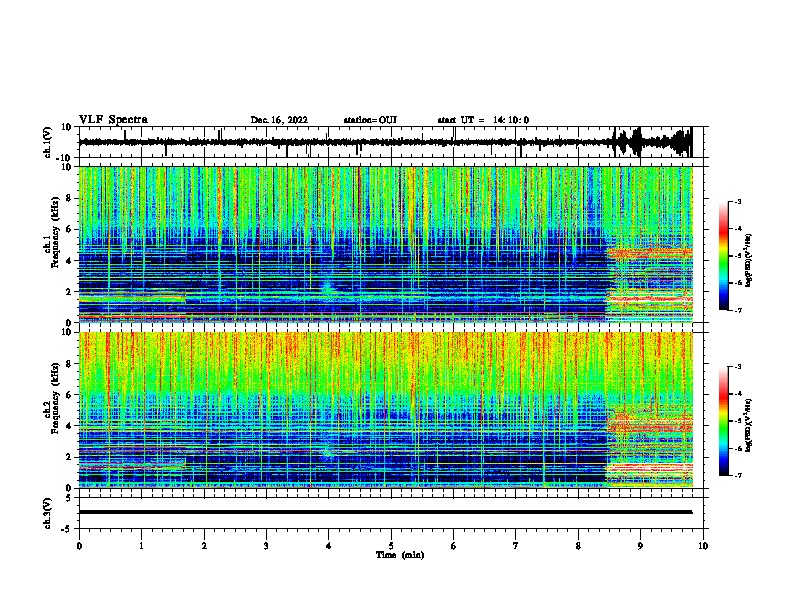Click the "VLF Spectra" title text
The image size is (792, 612).
click(x=113, y=120)
